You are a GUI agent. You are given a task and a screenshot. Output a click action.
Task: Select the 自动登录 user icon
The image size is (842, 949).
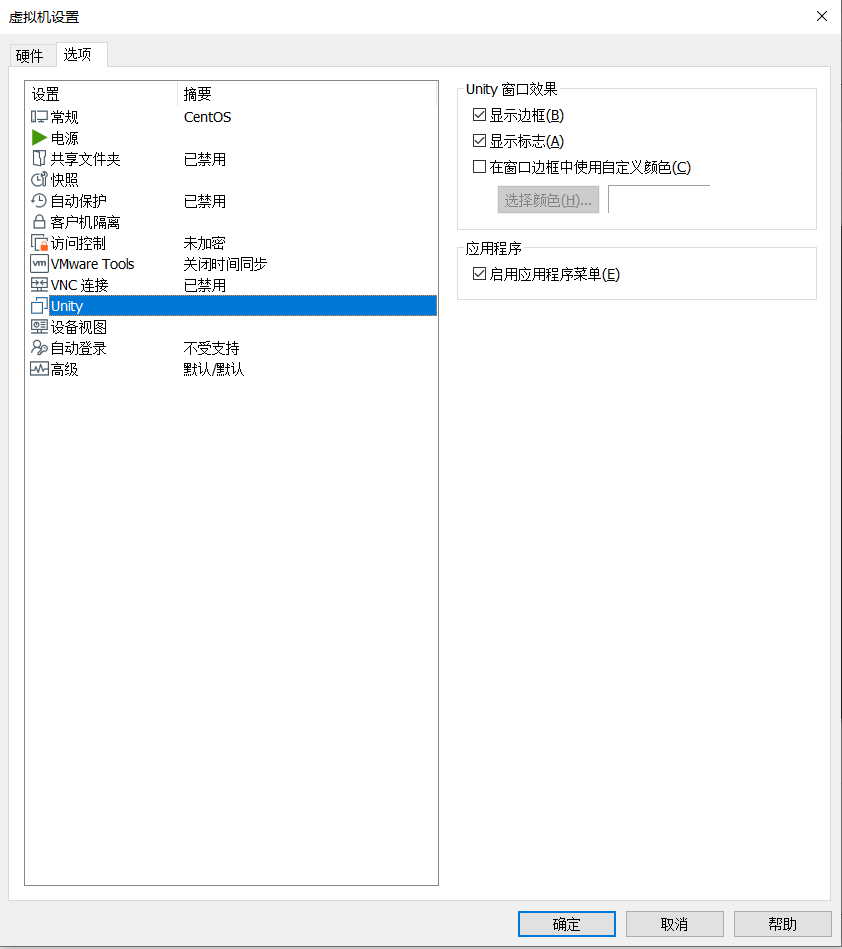tap(39, 348)
